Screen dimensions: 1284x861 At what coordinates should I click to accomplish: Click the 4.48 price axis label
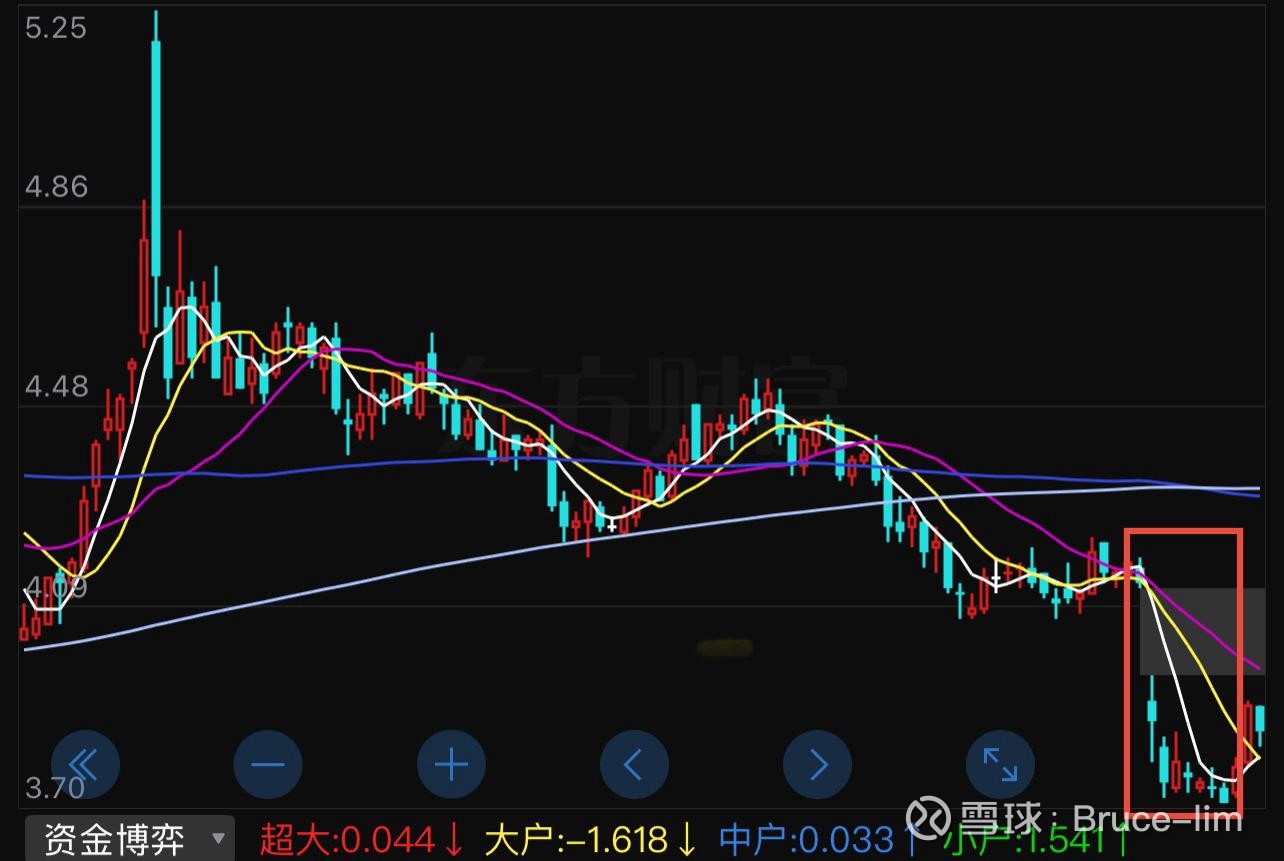[x=56, y=386]
